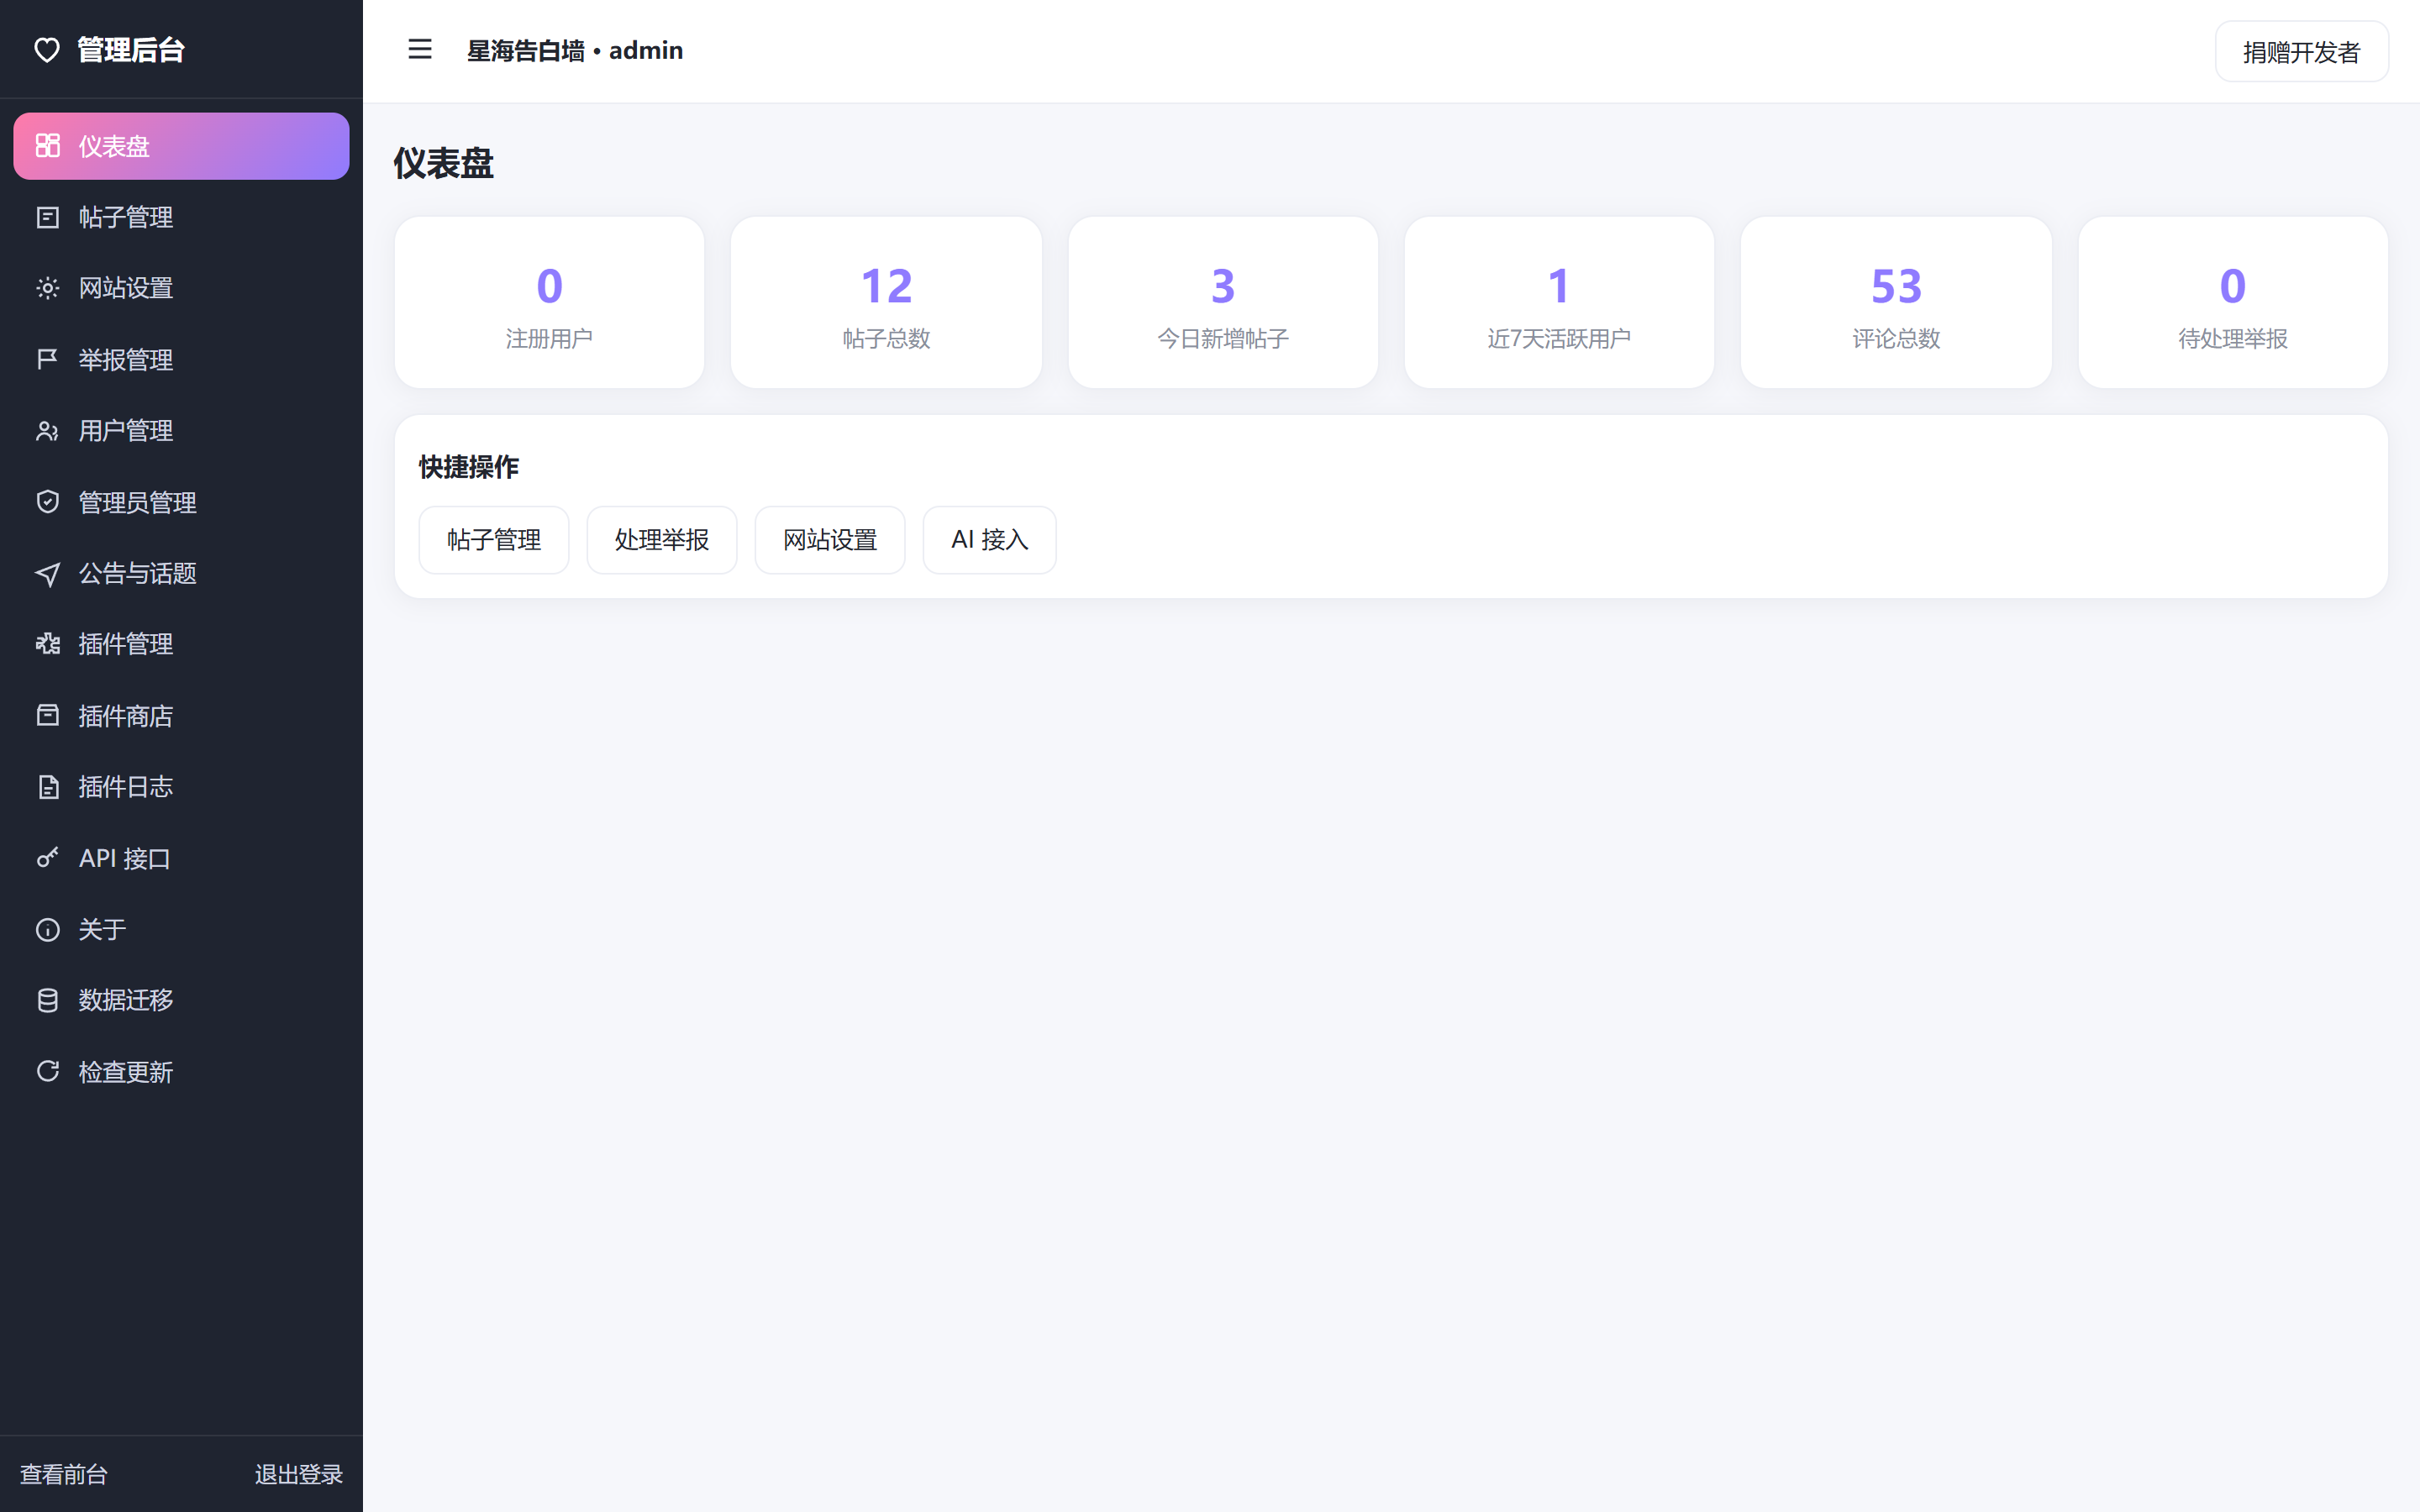Navigate to 公告与话题 label
This screenshot has height=1512, width=2420.
[138, 573]
